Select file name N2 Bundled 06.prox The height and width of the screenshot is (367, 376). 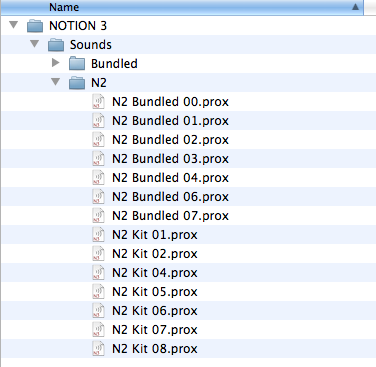171,197
